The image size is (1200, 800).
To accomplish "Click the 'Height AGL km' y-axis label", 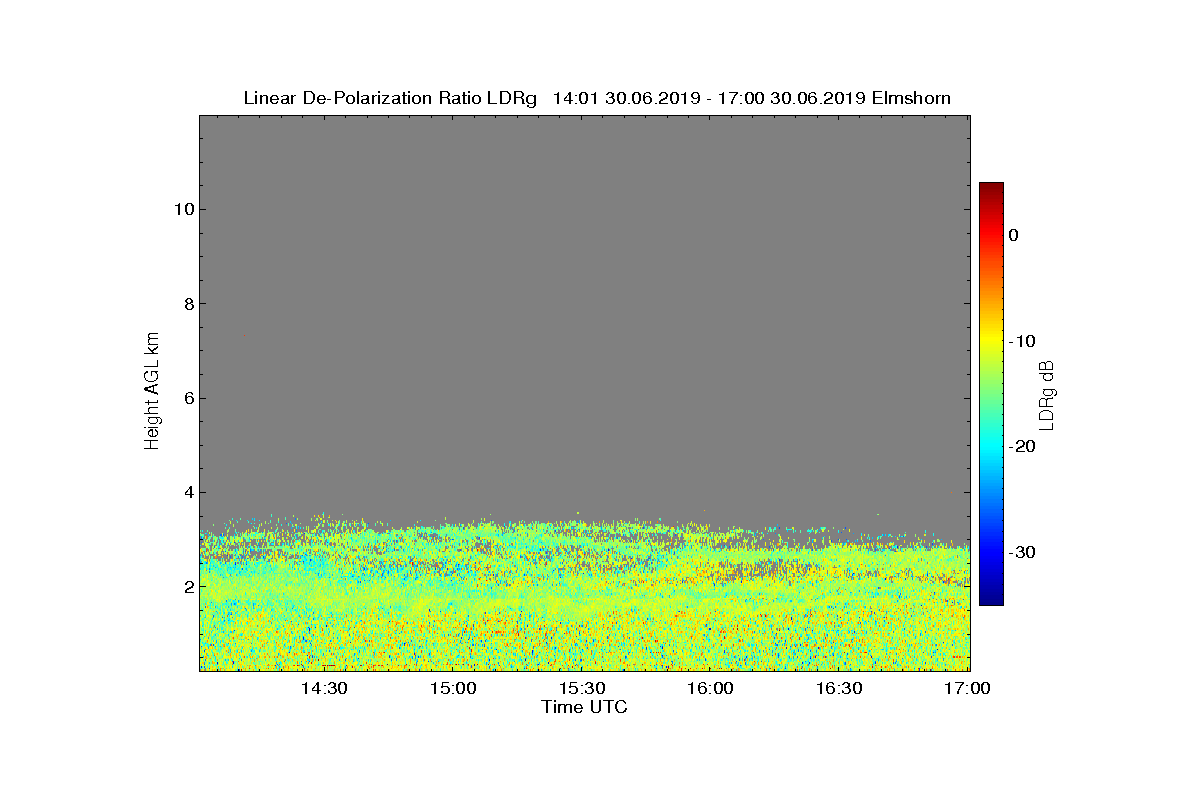I will [152, 392].
